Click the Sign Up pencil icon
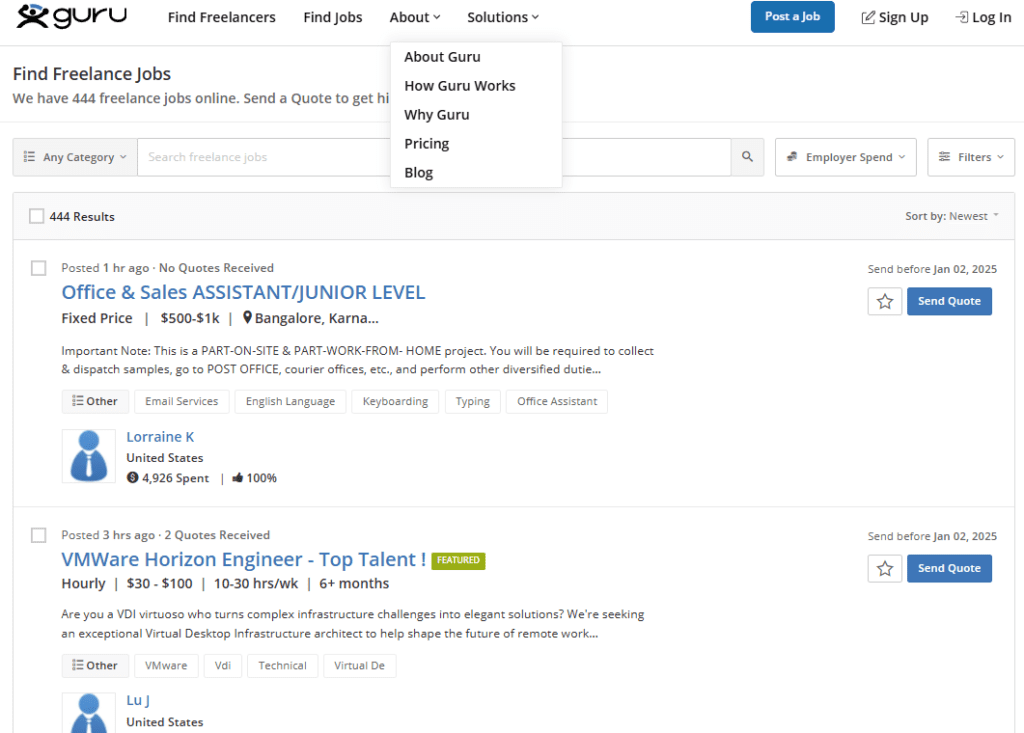The image size is (1024, 733). pyautogui.click(x=868, y=17)
